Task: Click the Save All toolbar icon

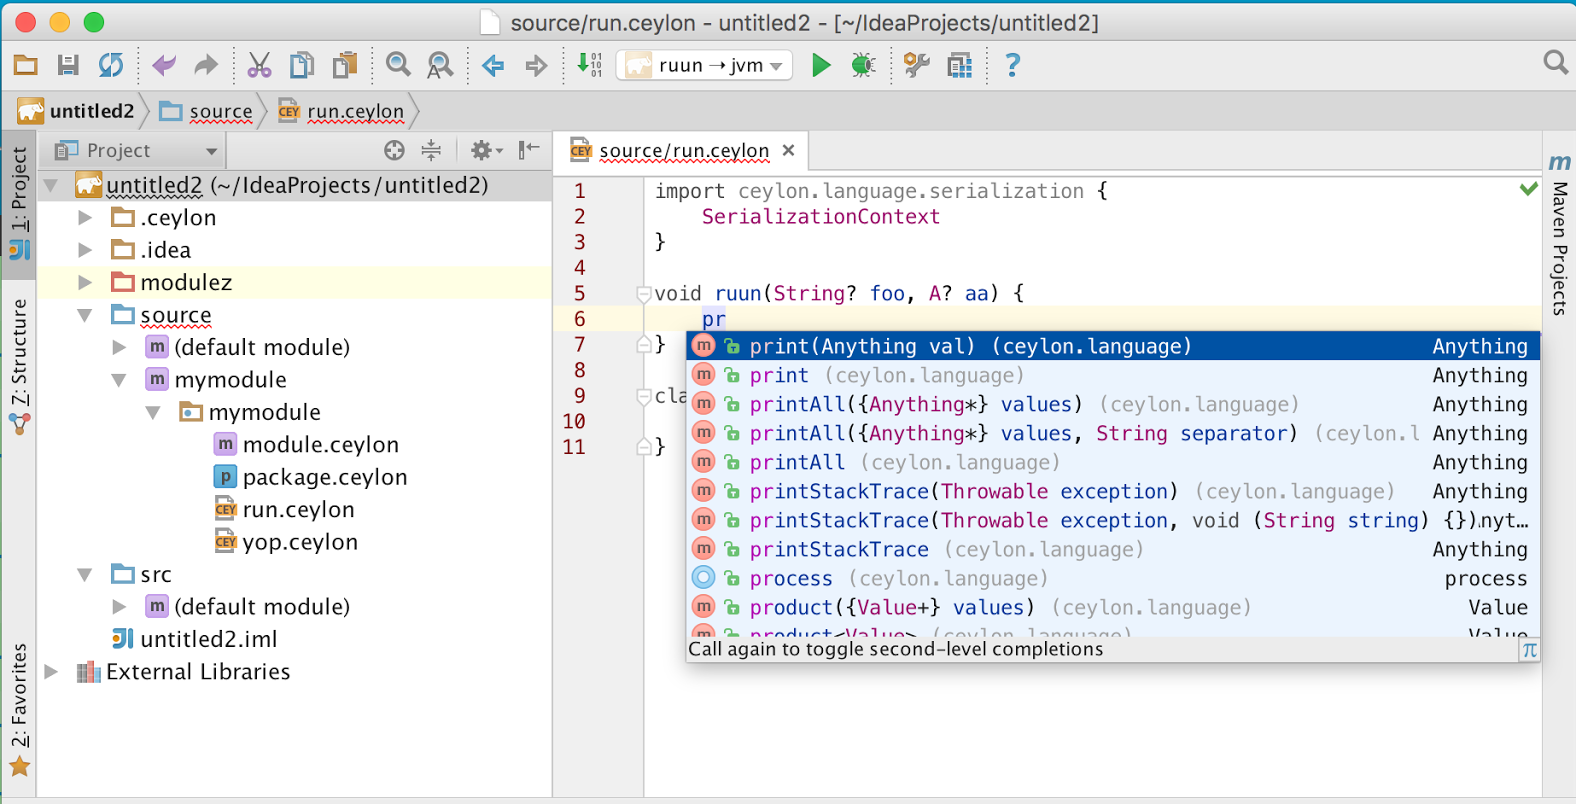Action: click(68, 66)
